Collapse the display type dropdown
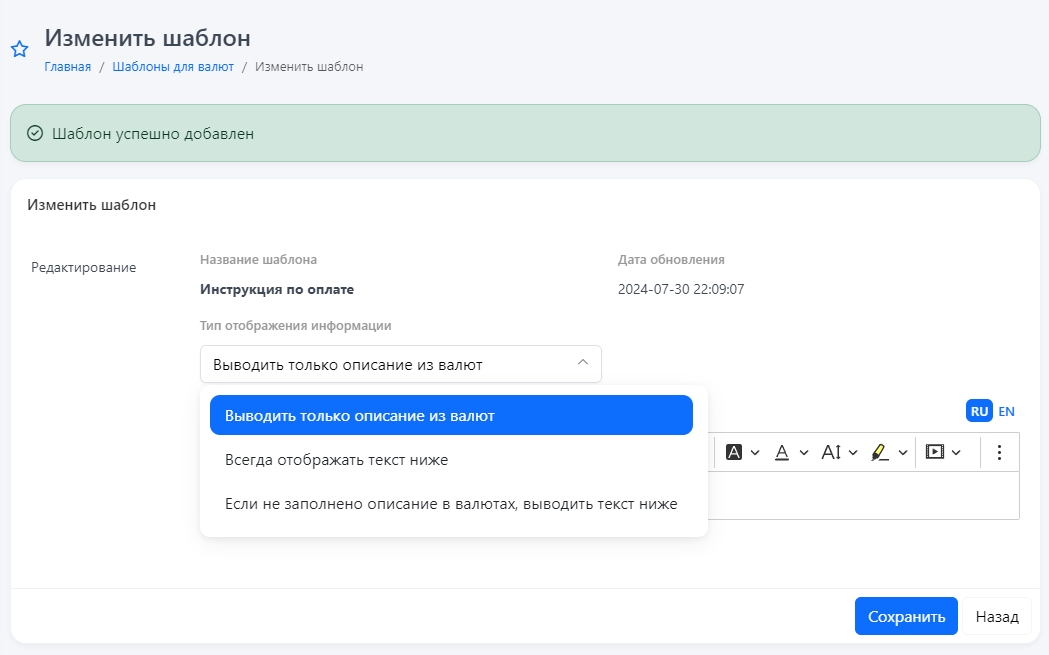This screenshot has height=655, width=1049. (x=583, y=364)
